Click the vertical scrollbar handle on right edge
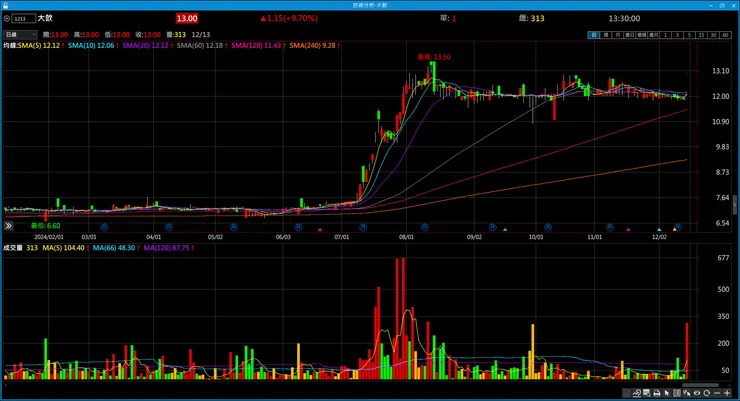 [x=734, y=205]
